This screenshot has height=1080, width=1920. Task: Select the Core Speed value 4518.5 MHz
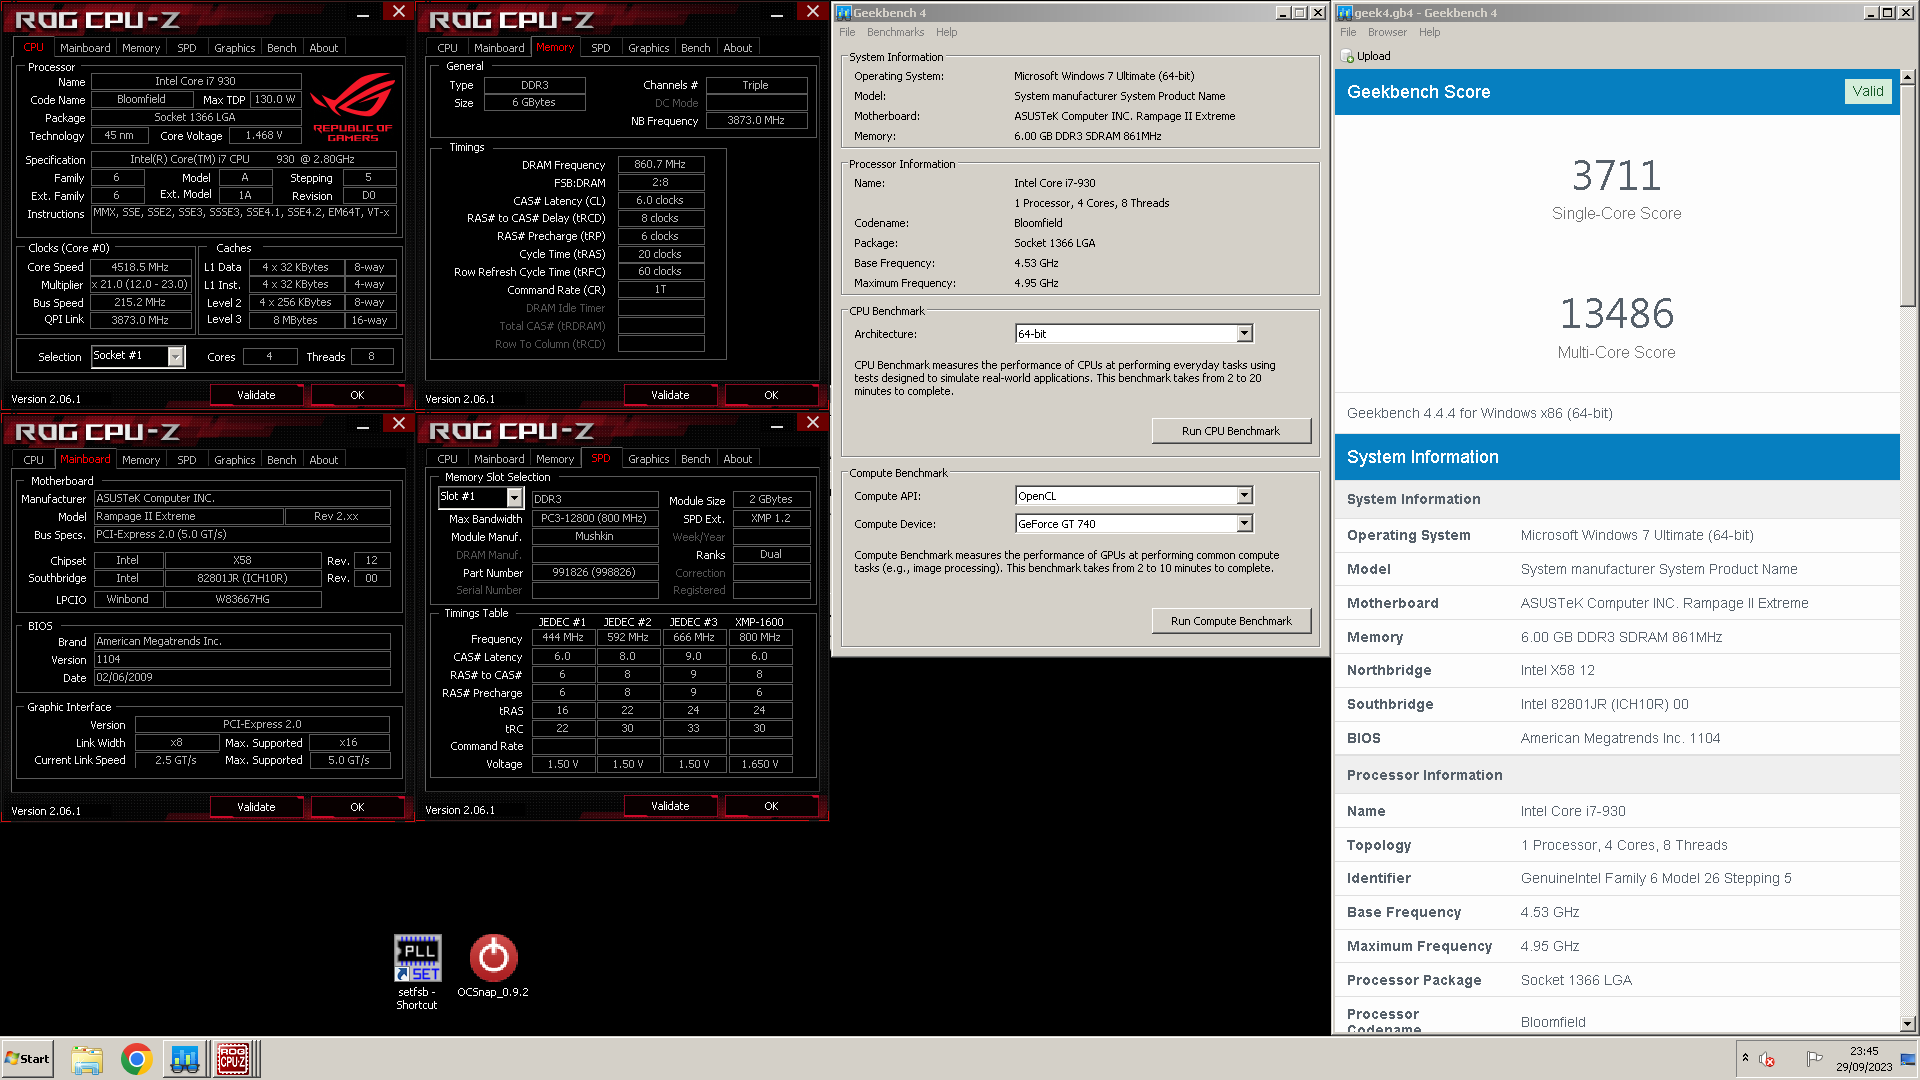click(x=140, y=267)
